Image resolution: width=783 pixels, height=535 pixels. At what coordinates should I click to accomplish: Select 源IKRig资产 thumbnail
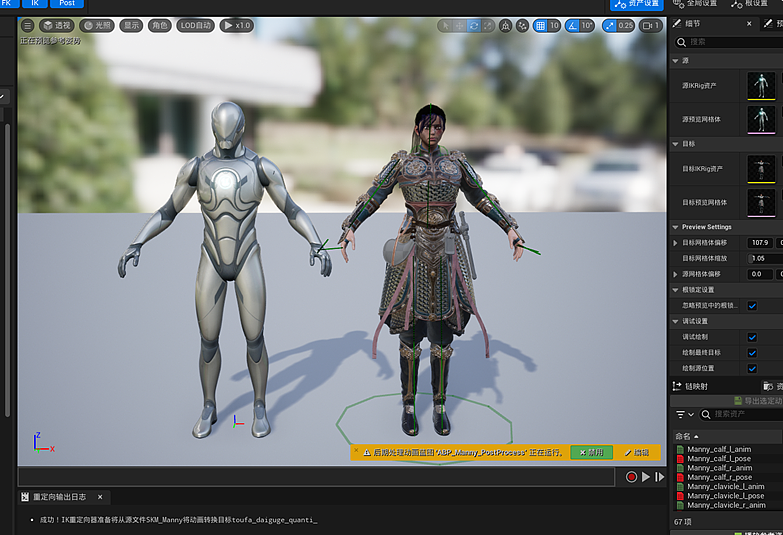click(761, 86)
